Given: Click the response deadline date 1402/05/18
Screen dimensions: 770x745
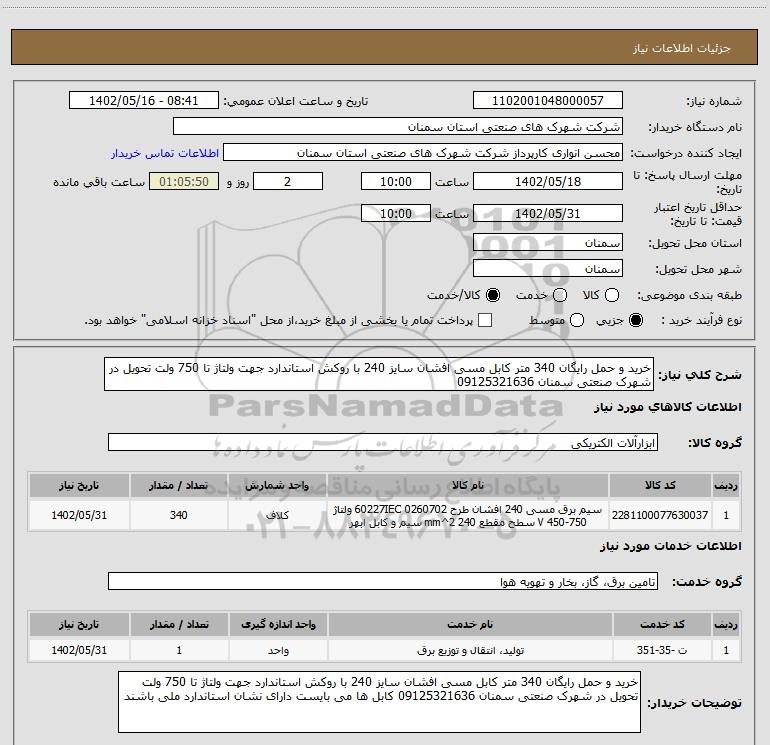Looking at the screenshot, I should point(548,181).
